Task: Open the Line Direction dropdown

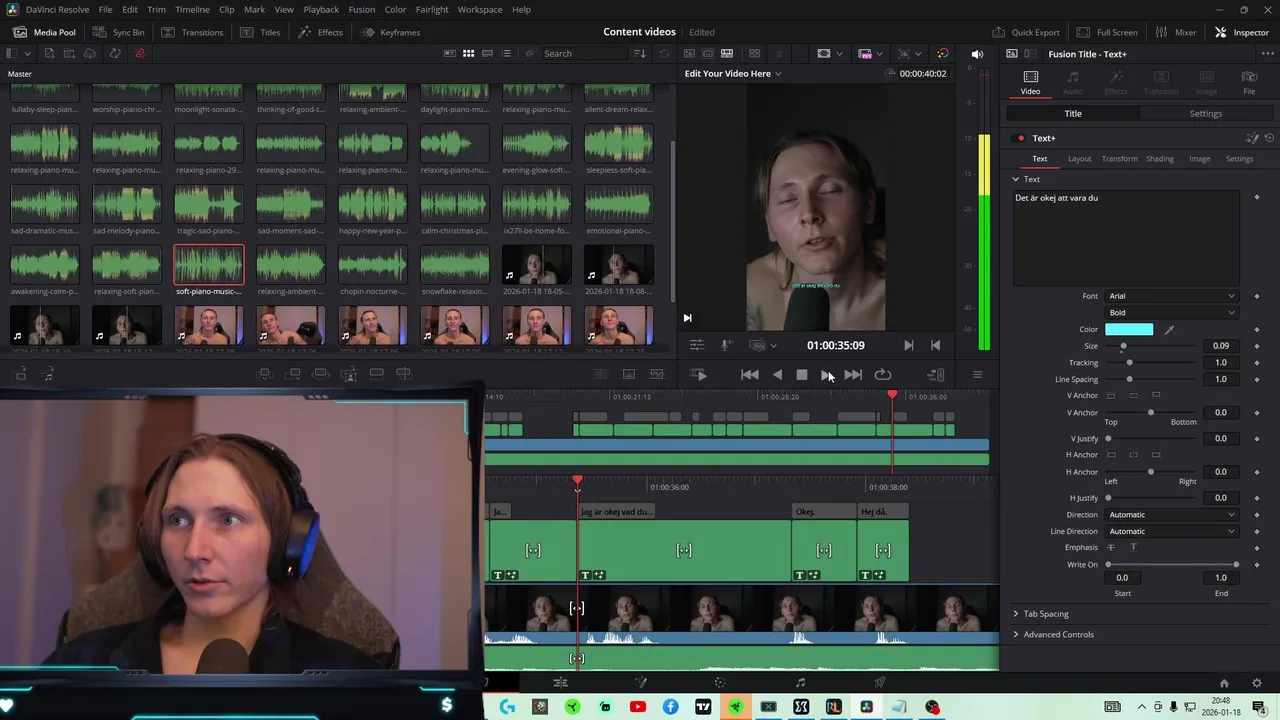Action: click(1171, 531)
